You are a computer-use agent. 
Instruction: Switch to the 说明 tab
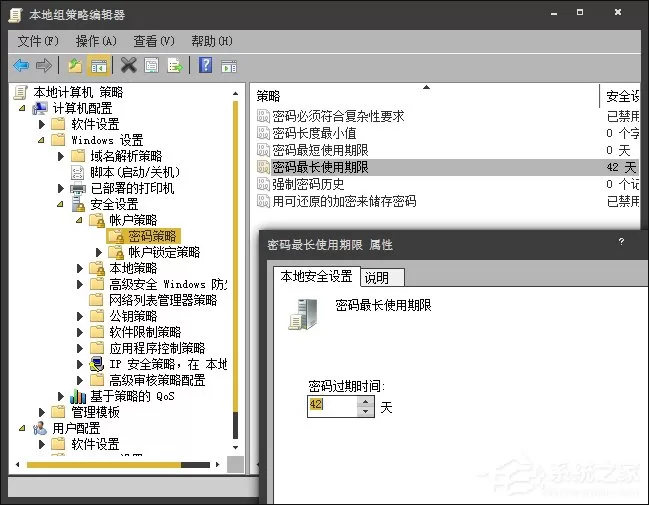(x=382, y=277)
